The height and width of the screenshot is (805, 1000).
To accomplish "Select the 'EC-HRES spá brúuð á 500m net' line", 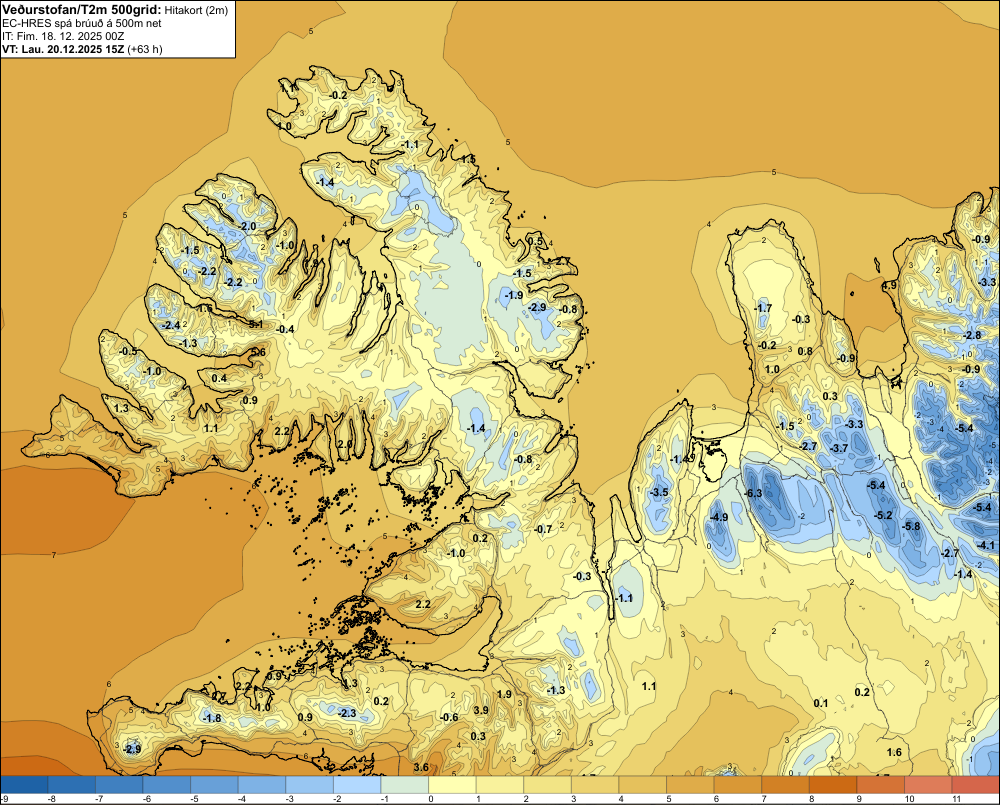I will (x=82, y=24).
